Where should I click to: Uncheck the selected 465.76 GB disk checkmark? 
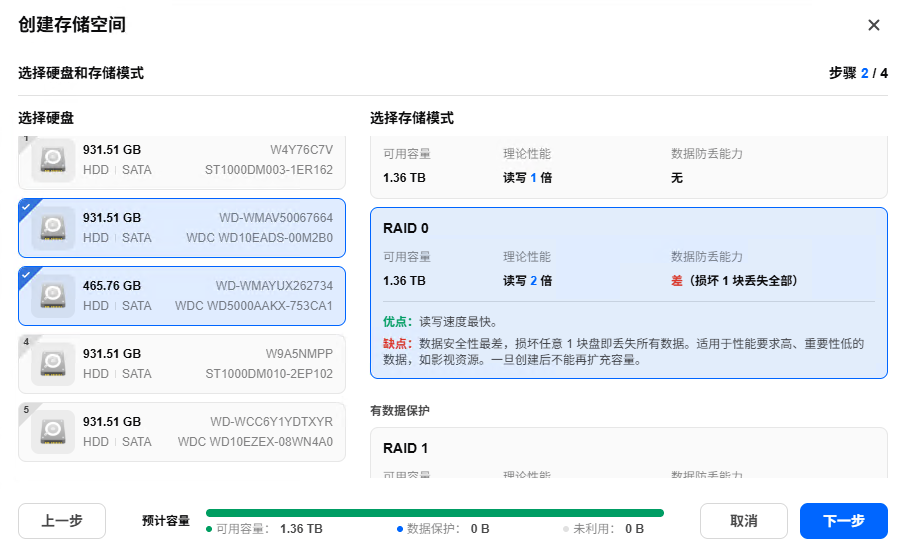pos(26,274)
